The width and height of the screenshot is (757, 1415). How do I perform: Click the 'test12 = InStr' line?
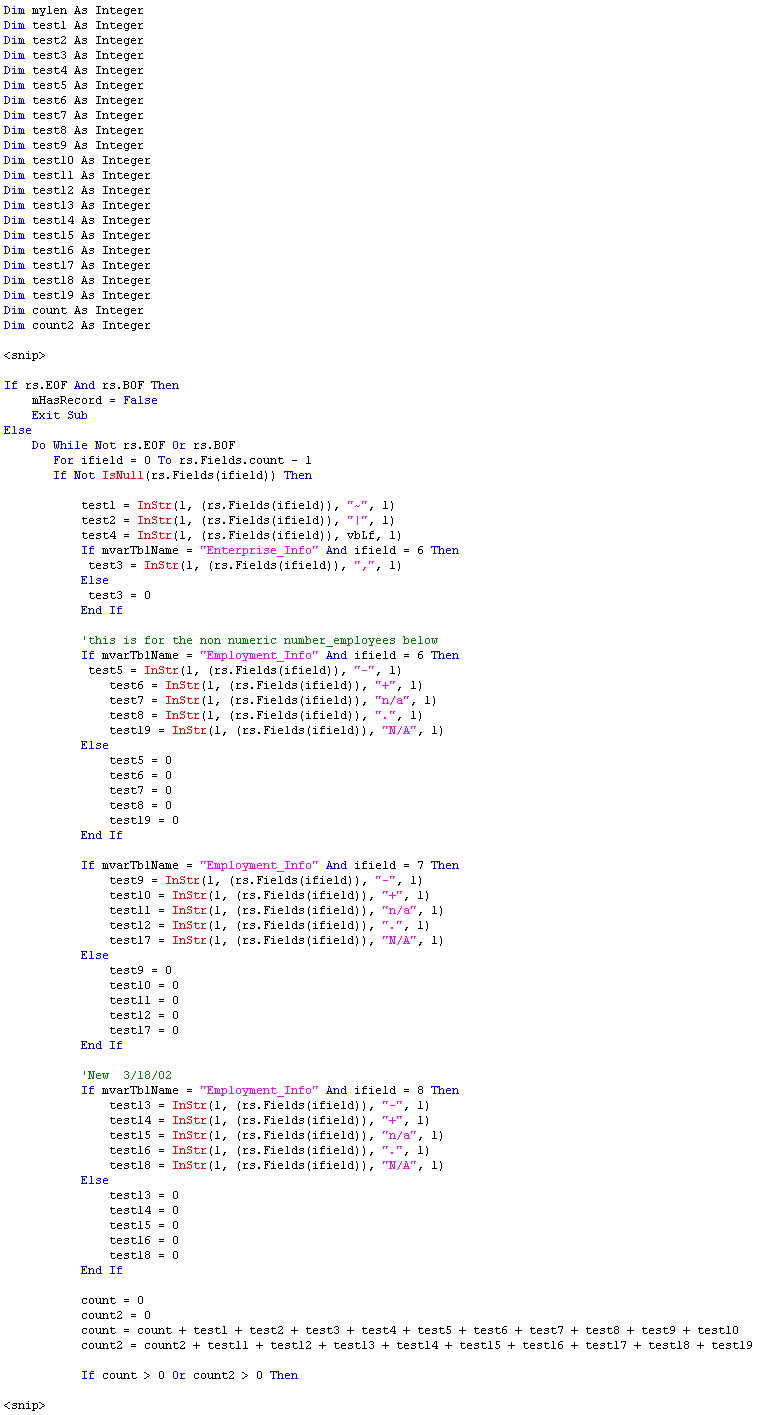tap(270, 925)
